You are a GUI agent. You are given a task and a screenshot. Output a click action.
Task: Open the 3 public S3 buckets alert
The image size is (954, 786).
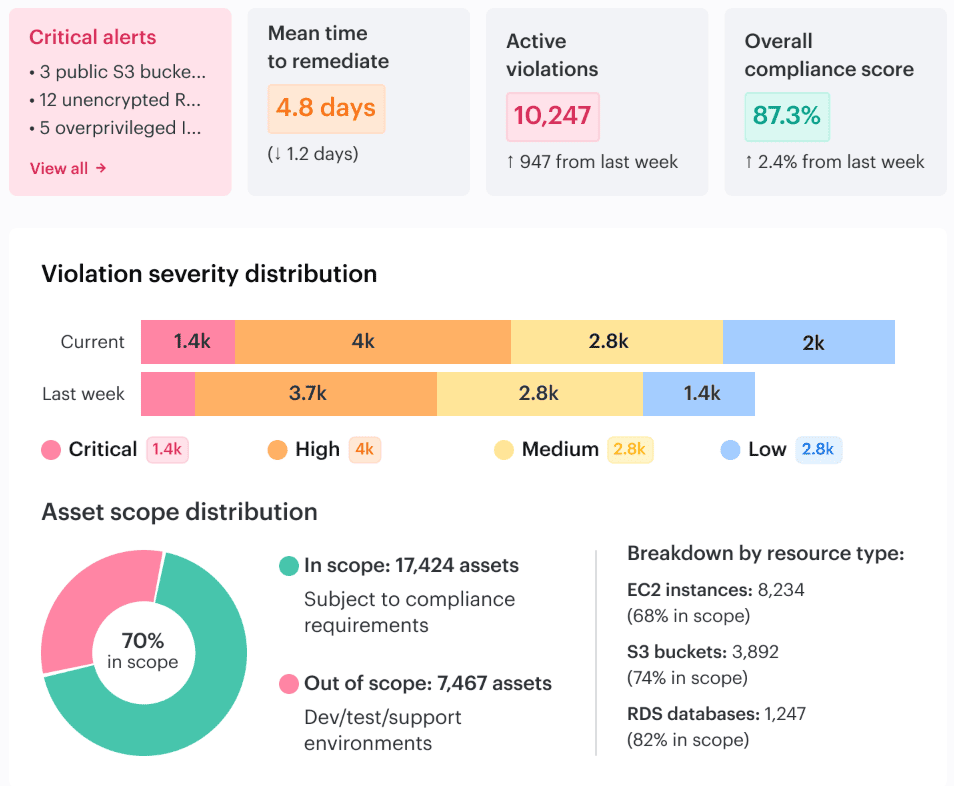pos(117,72)
